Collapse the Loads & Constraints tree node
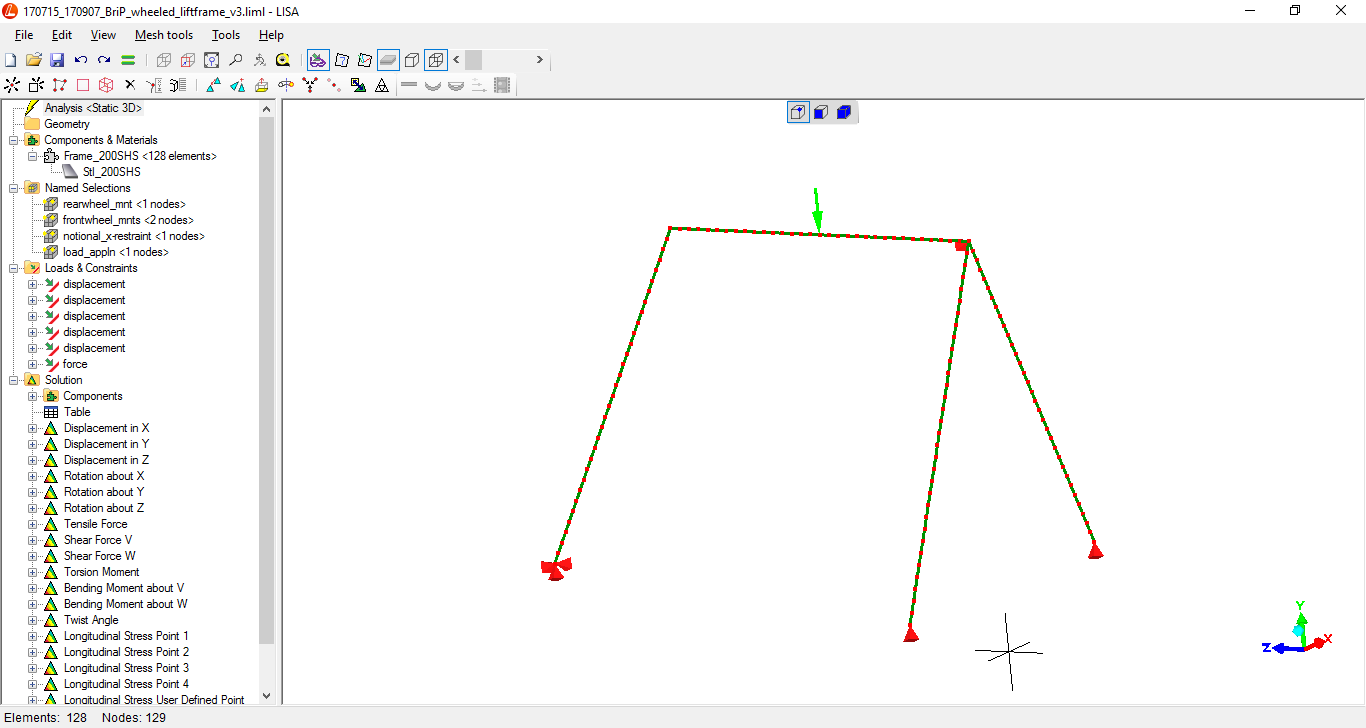Screen dimensions: 1366x728 click(x=14, y=268)
